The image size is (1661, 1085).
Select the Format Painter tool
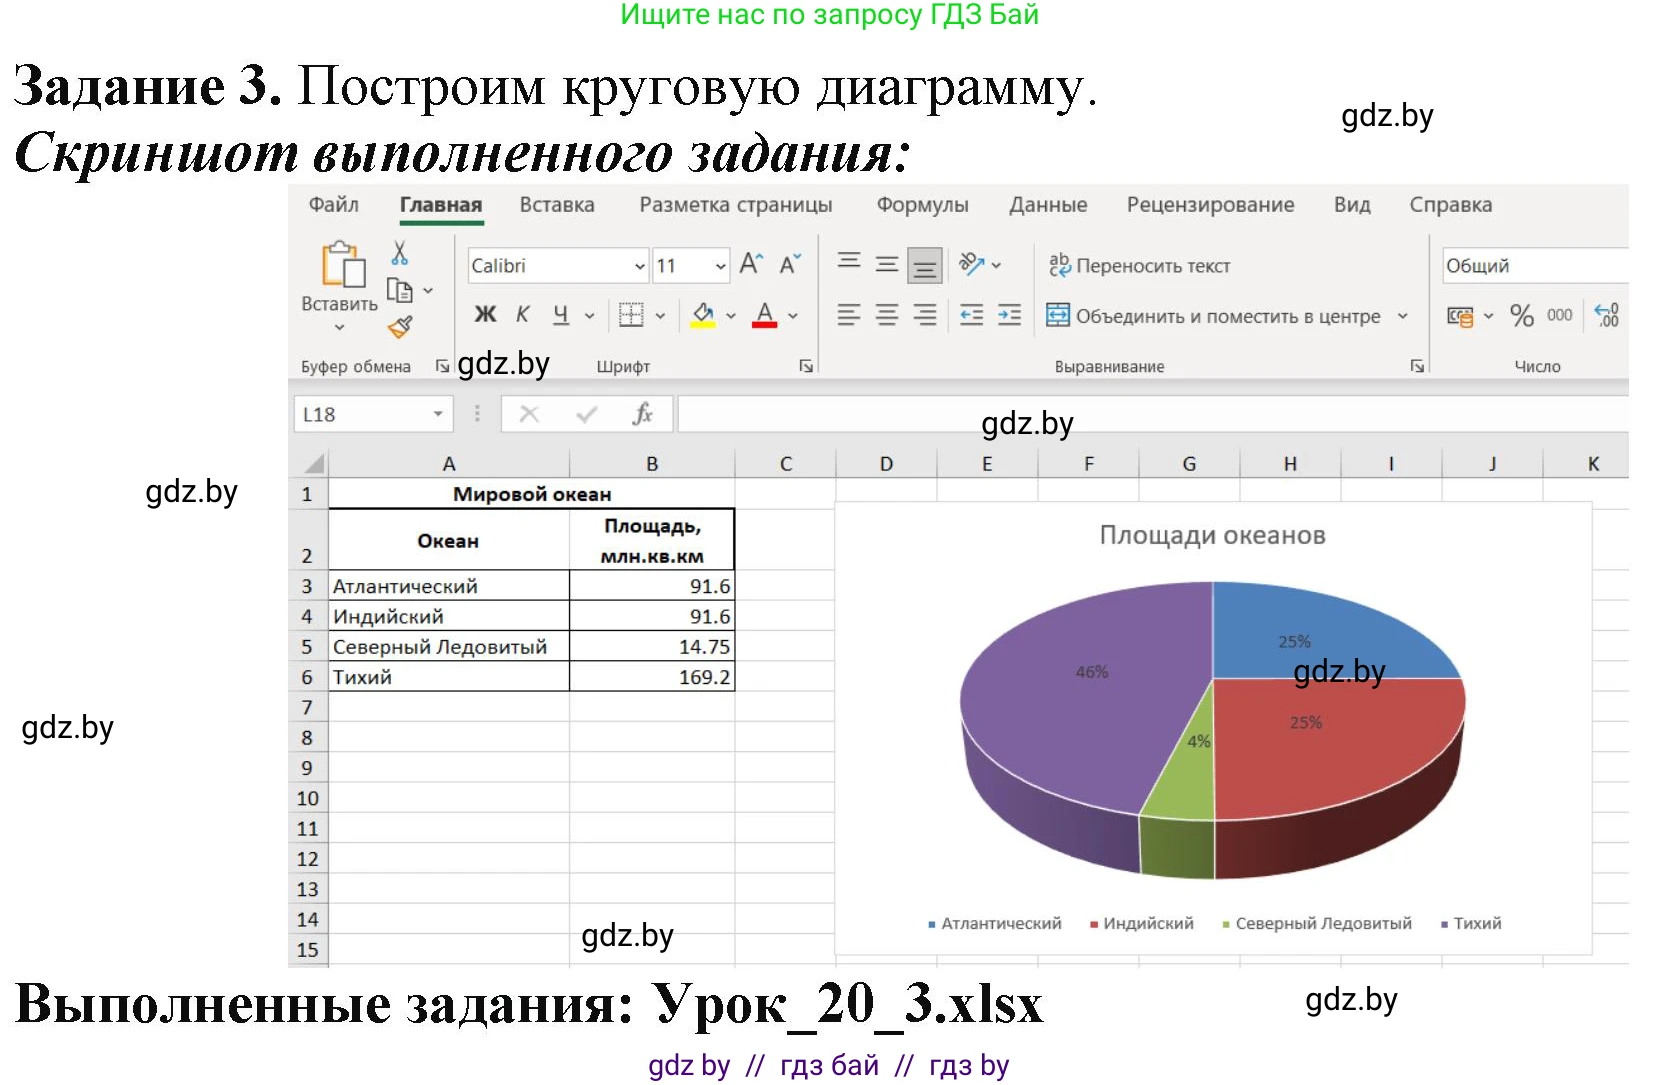click(x=399, y=325)
